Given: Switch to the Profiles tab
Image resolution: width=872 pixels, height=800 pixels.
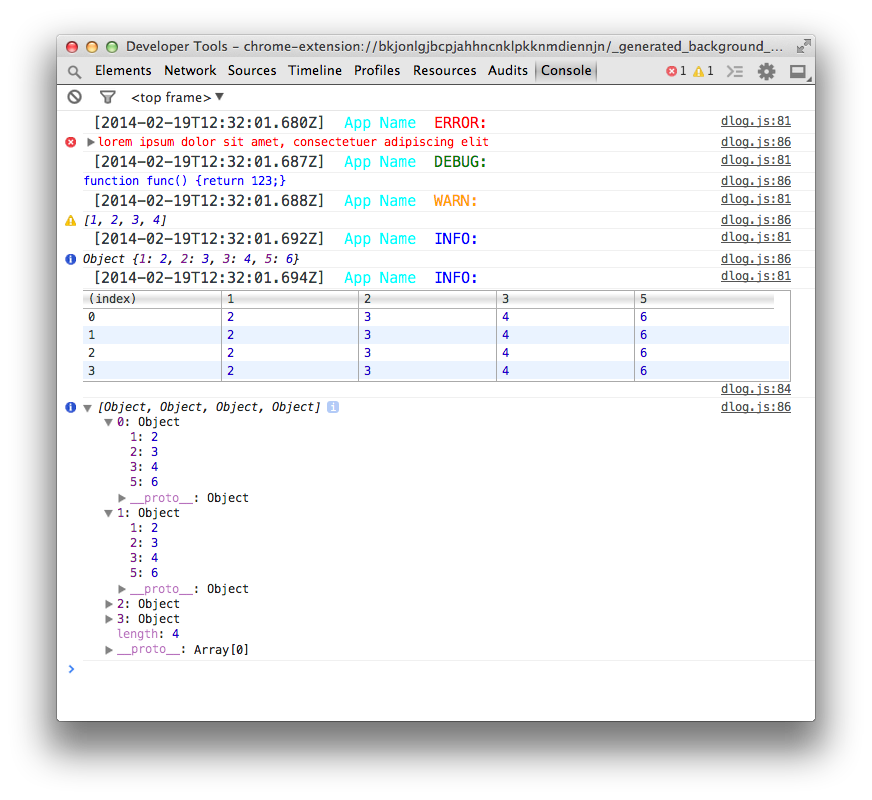Looking at the screenshot, I should tap(377, 71).
